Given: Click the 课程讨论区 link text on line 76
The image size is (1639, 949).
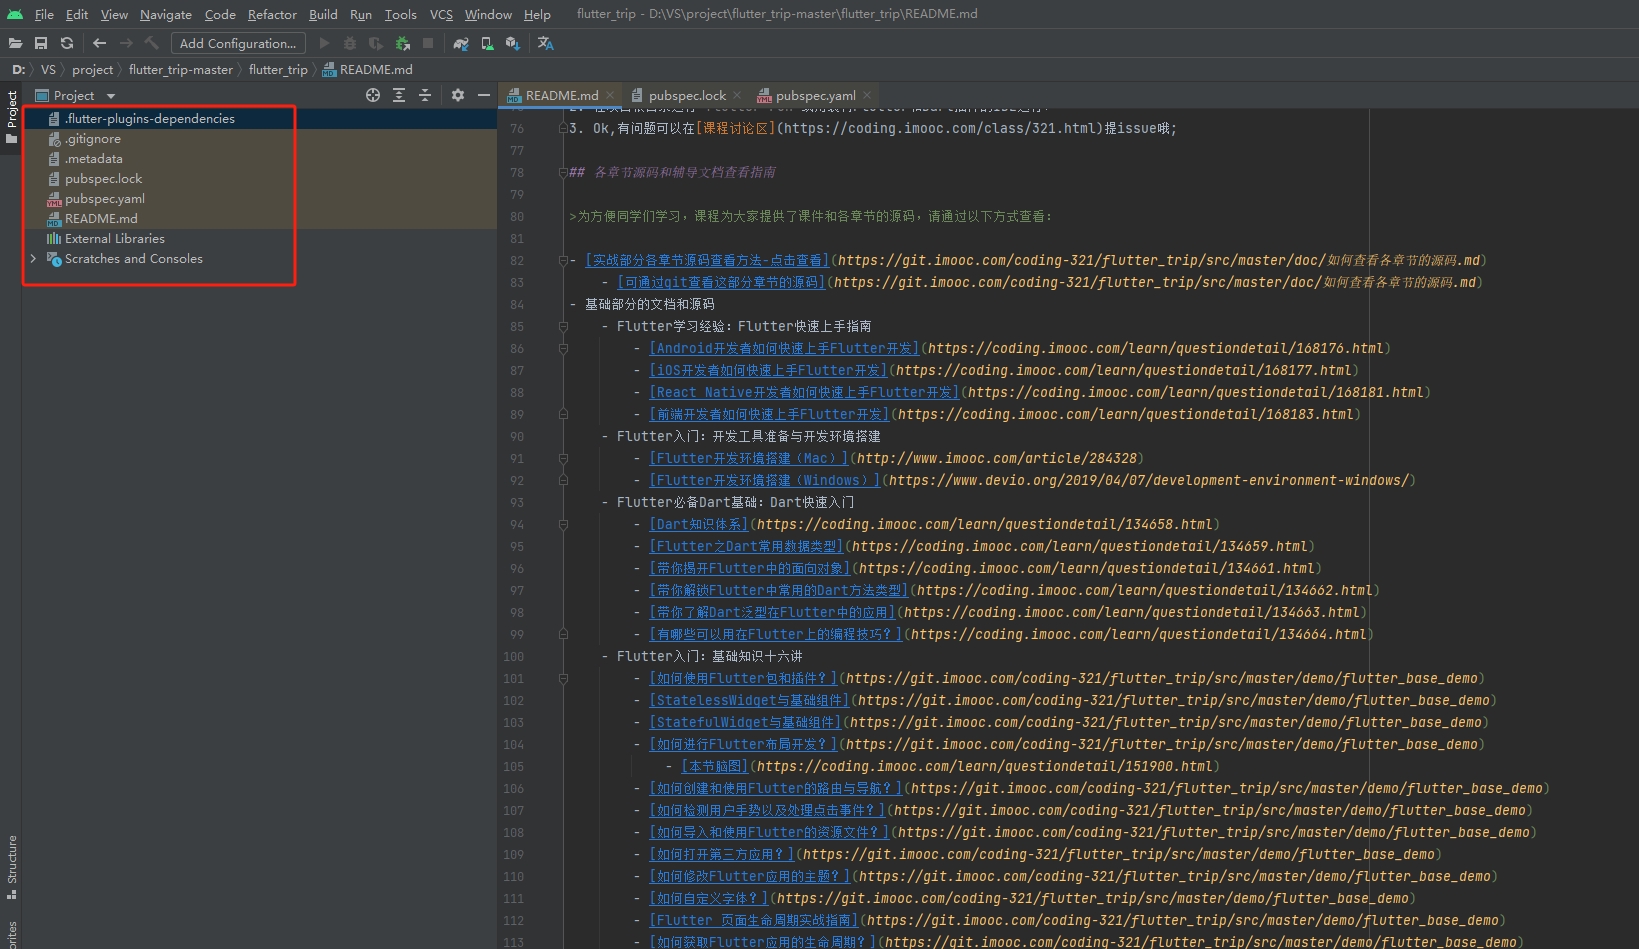Looking at the screenshot, I should point(736,128).
